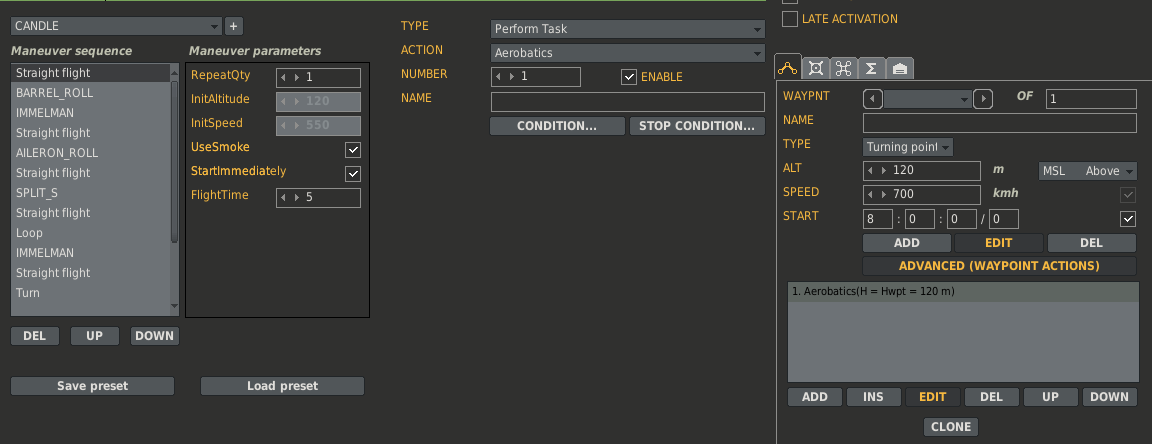Image resolution: width=1152 pixels, height=444 pixels.
Task: Open the route waypoints tab icon
Action: point(788,68)
